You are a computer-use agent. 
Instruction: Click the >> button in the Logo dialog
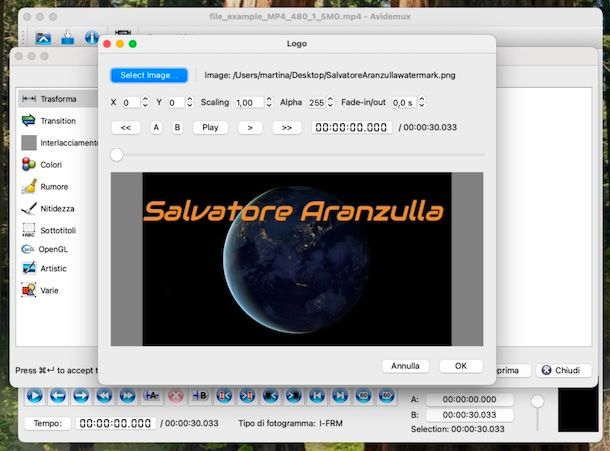tap(287, 127)
